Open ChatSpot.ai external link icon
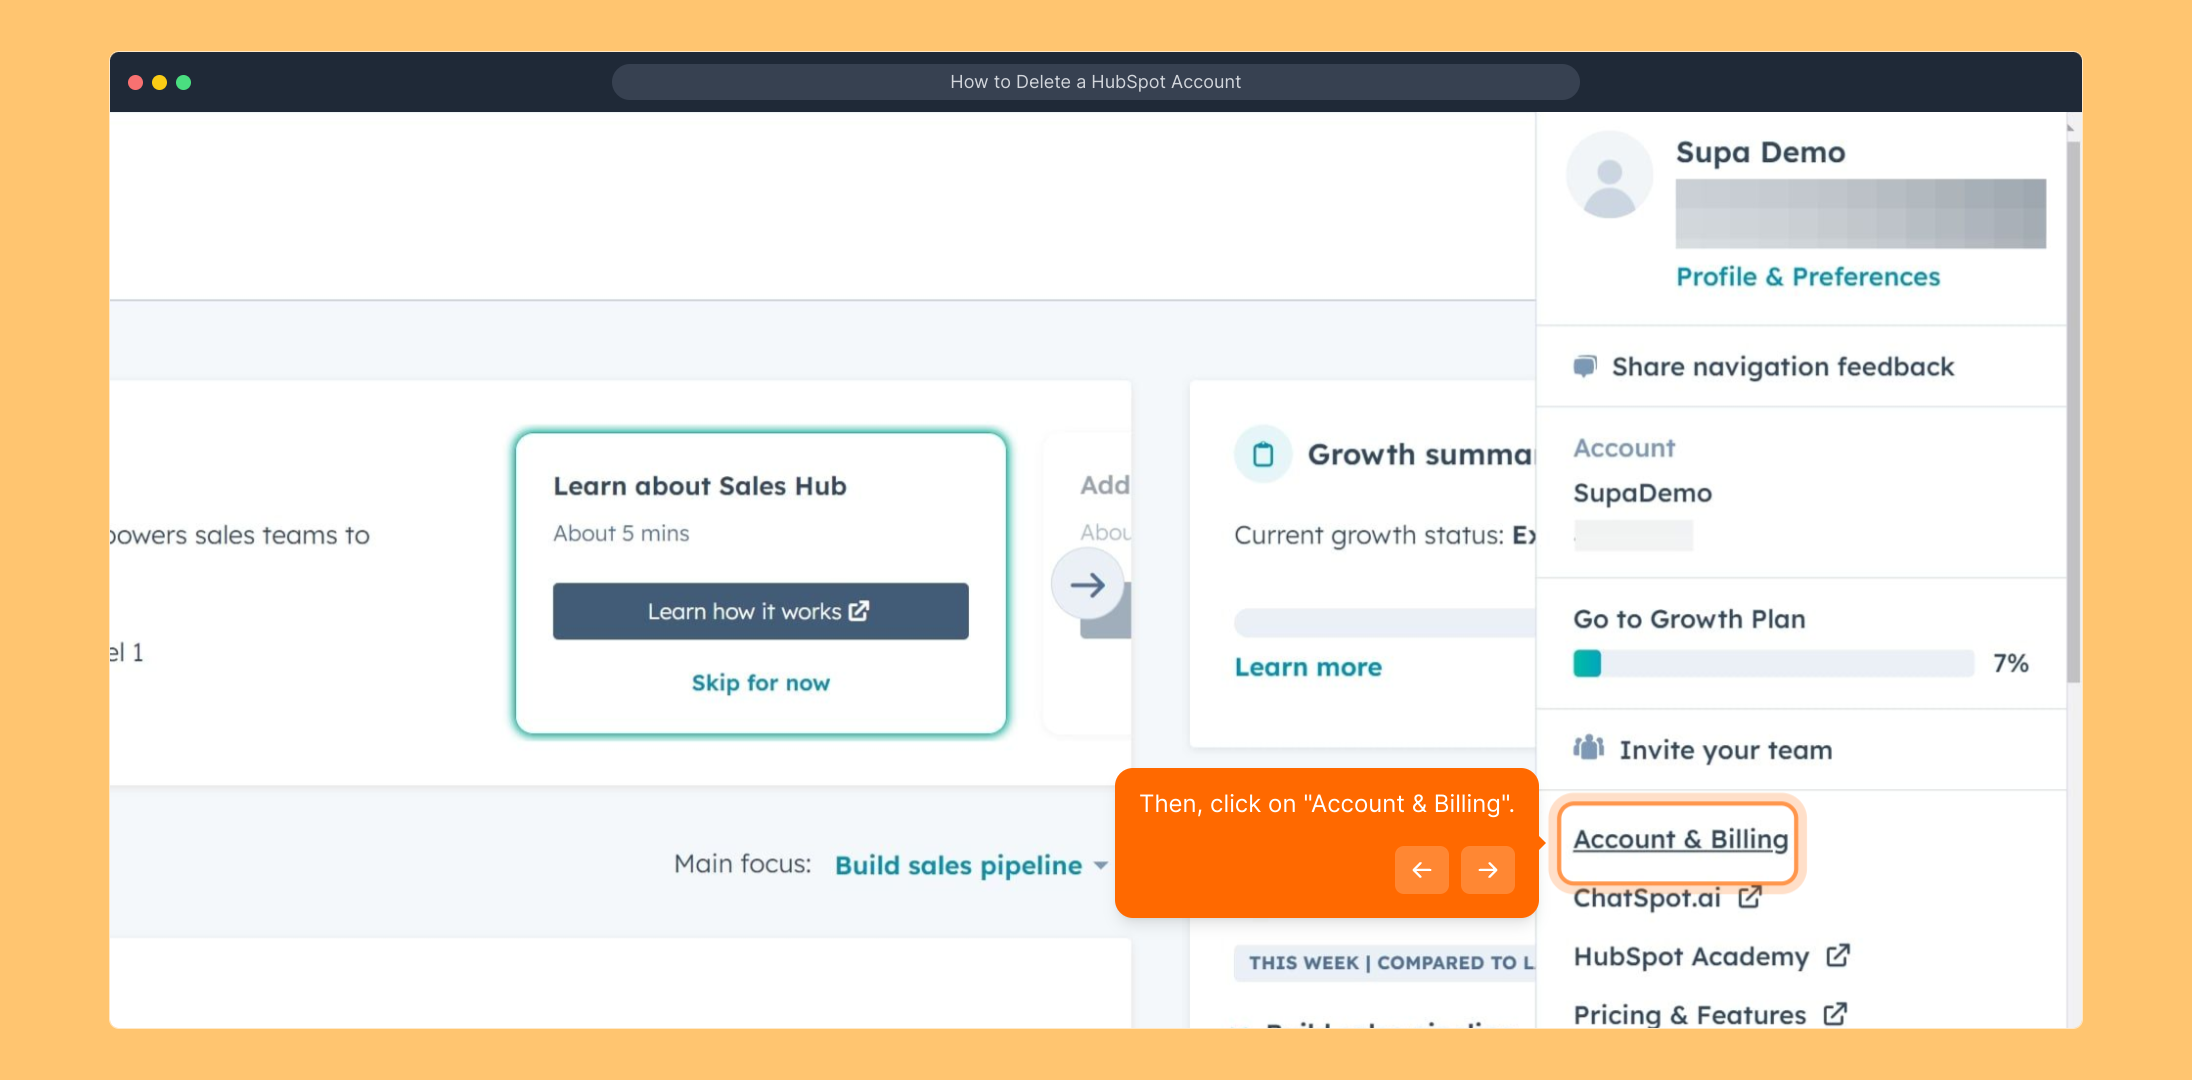This screenshot has width=2192, height=1080. pos(1749,897)
